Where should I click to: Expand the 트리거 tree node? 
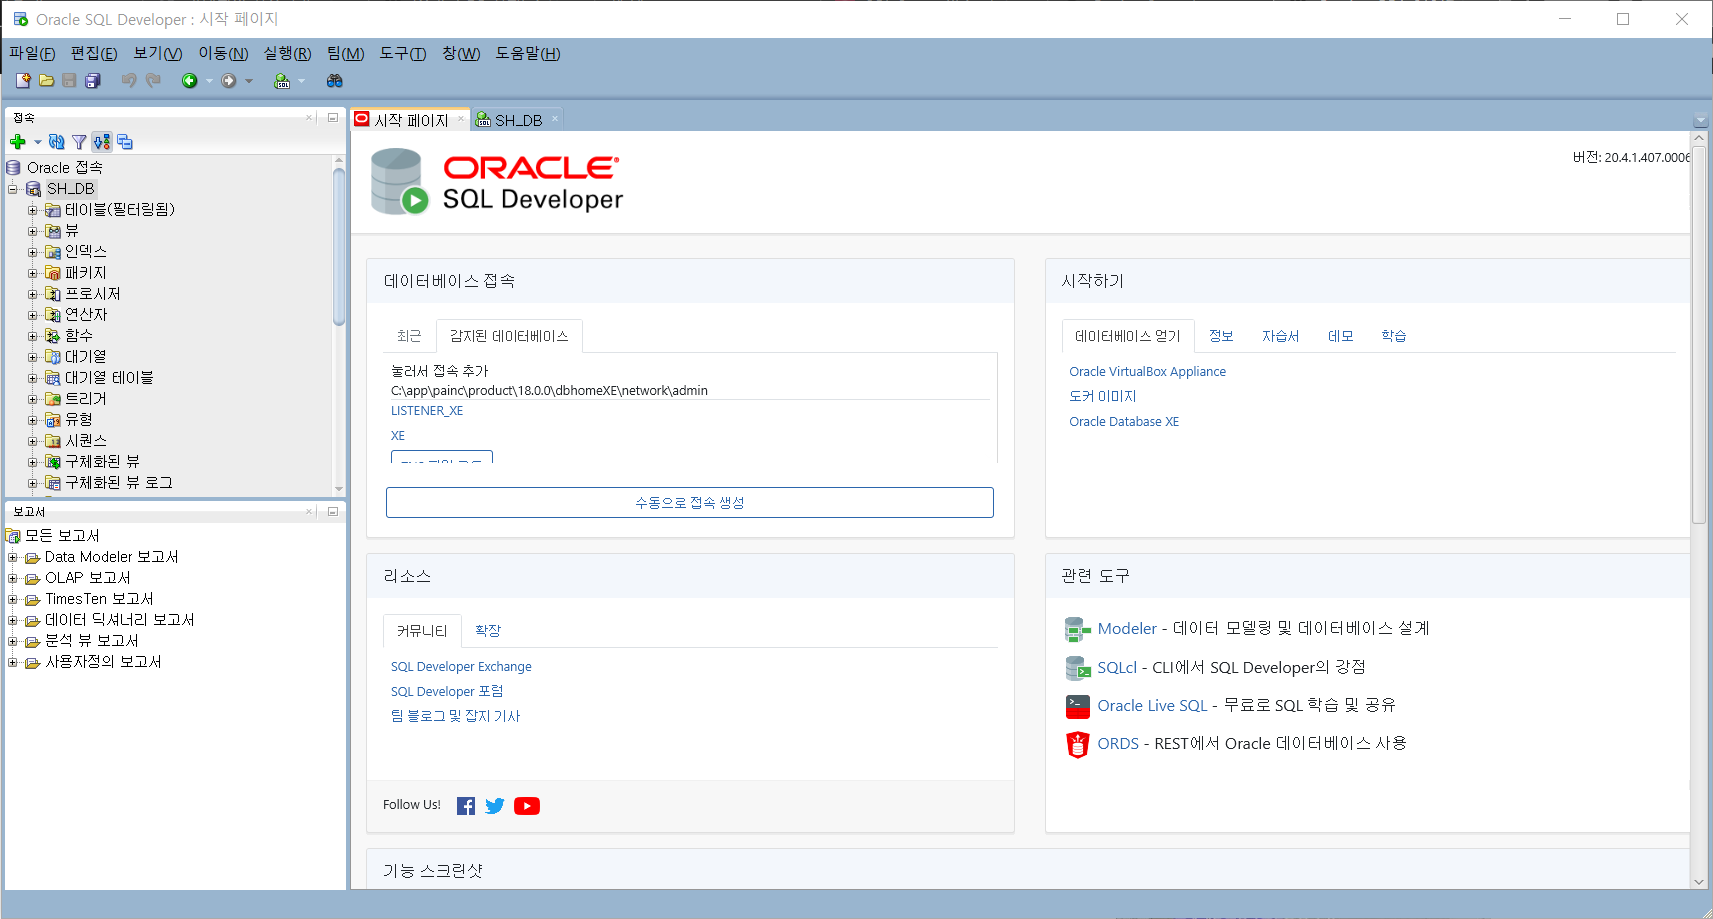32,399
